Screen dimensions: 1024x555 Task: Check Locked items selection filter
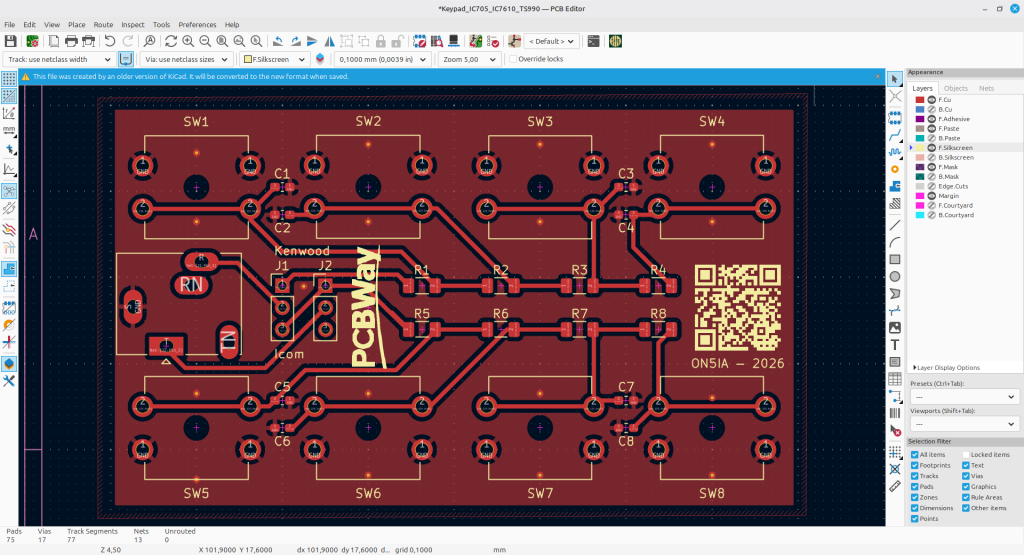click(966, 454)
